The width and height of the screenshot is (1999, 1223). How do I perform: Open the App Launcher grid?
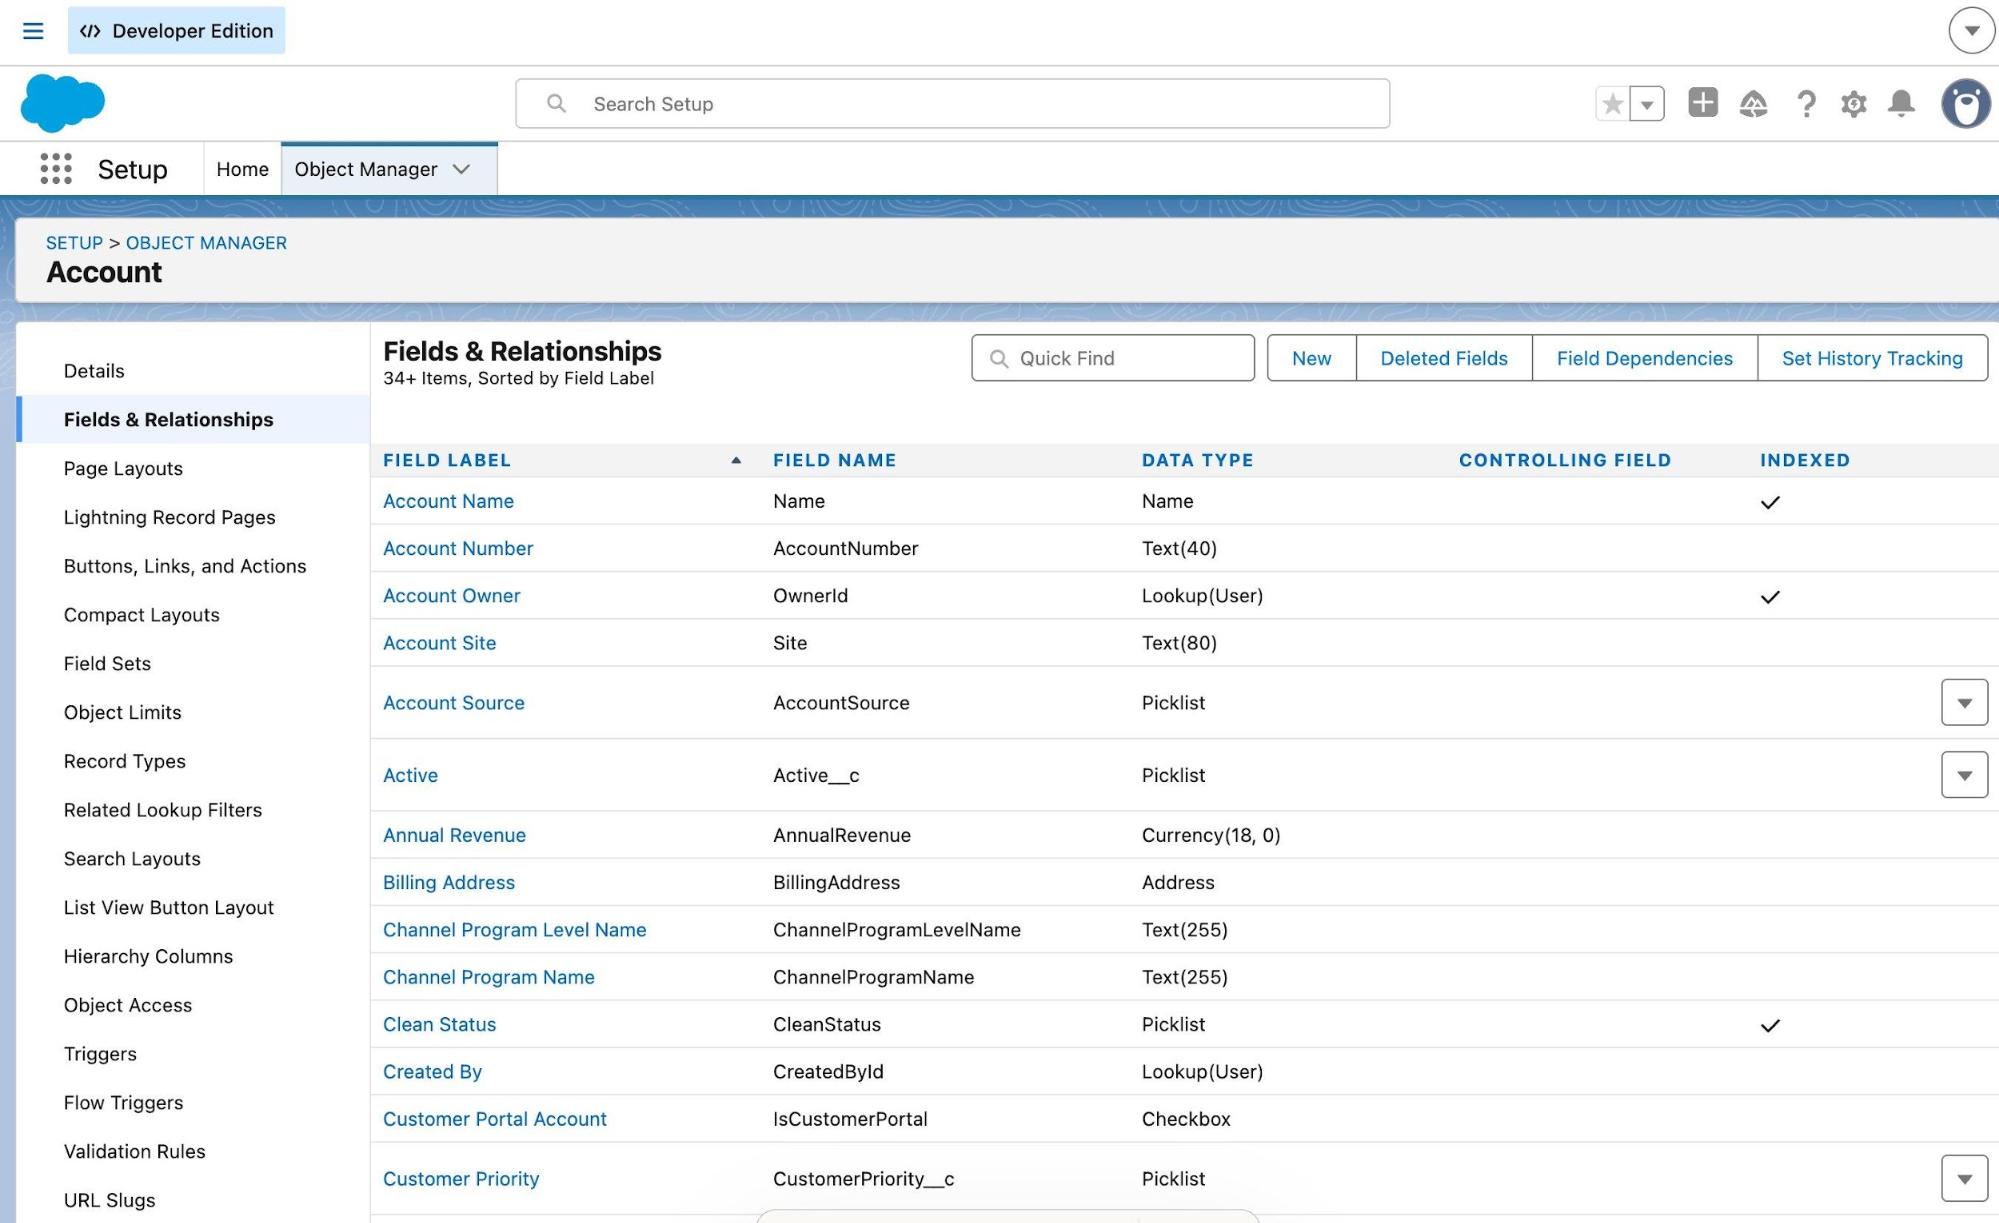(56, 169)
